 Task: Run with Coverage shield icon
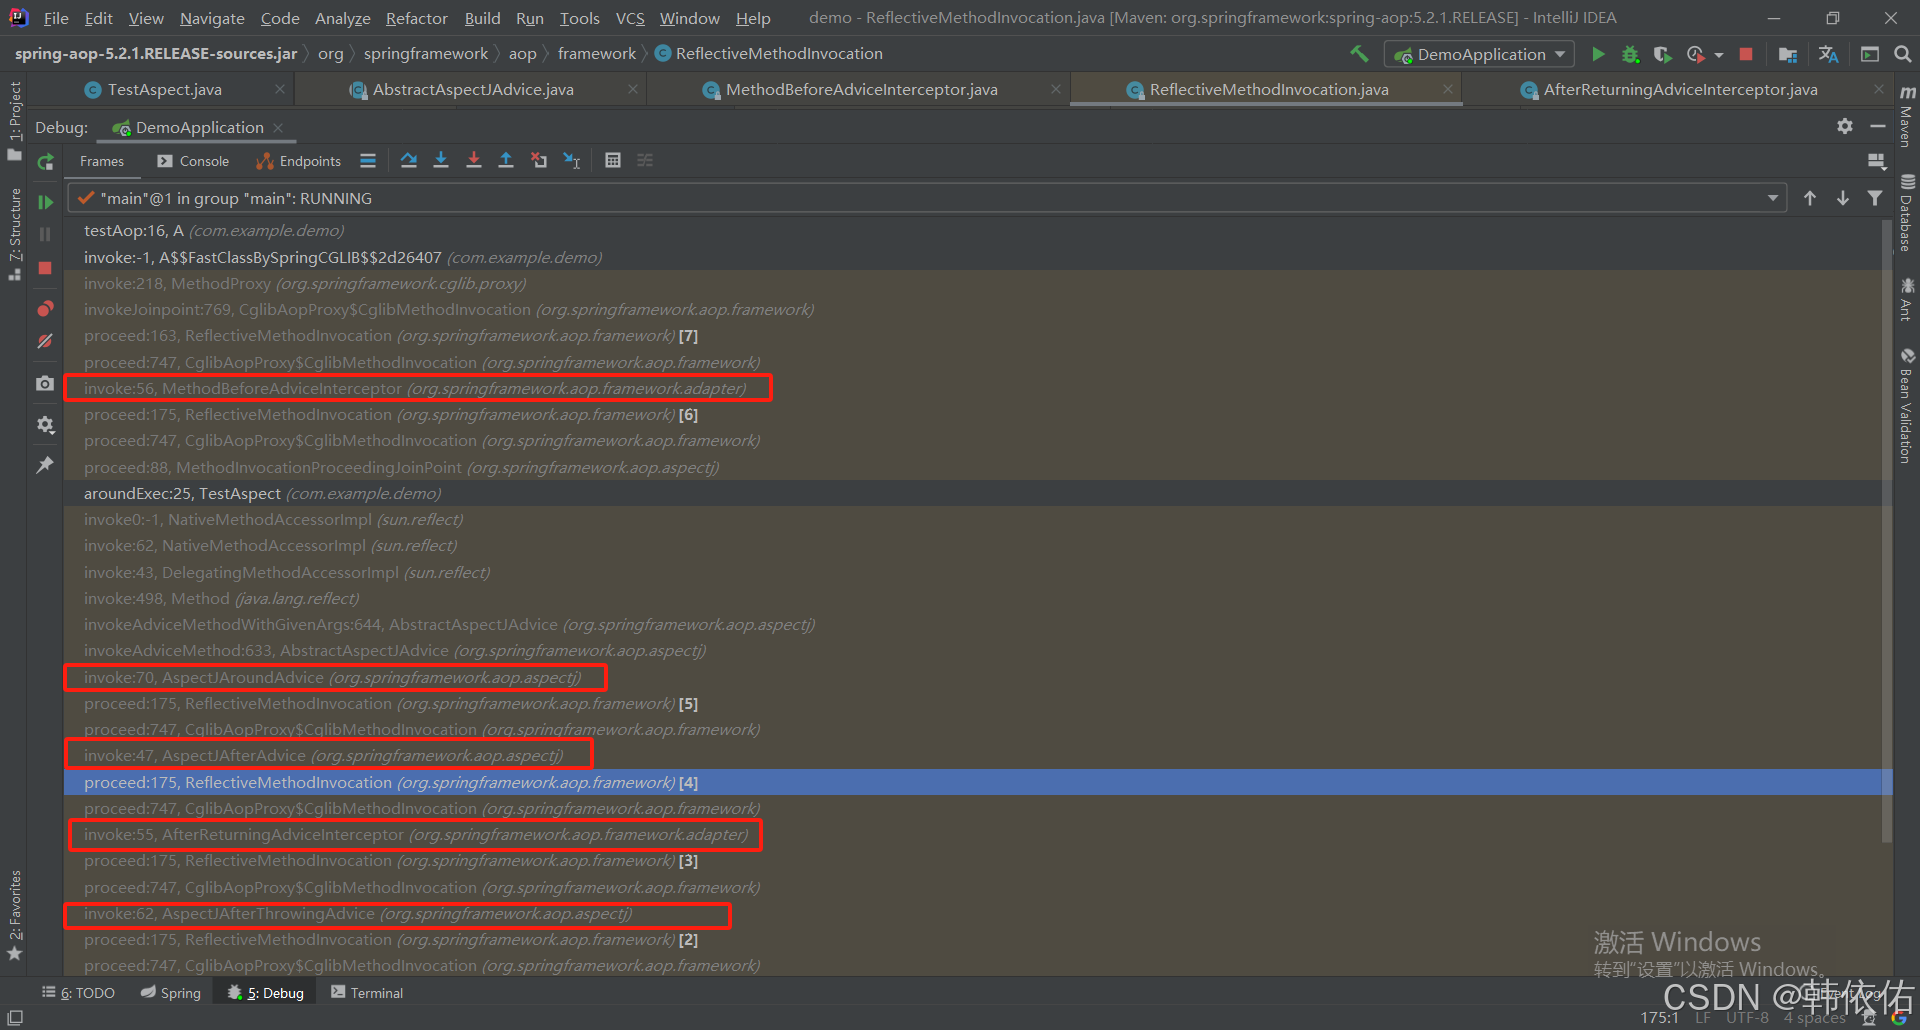[x=1662, y=54]
